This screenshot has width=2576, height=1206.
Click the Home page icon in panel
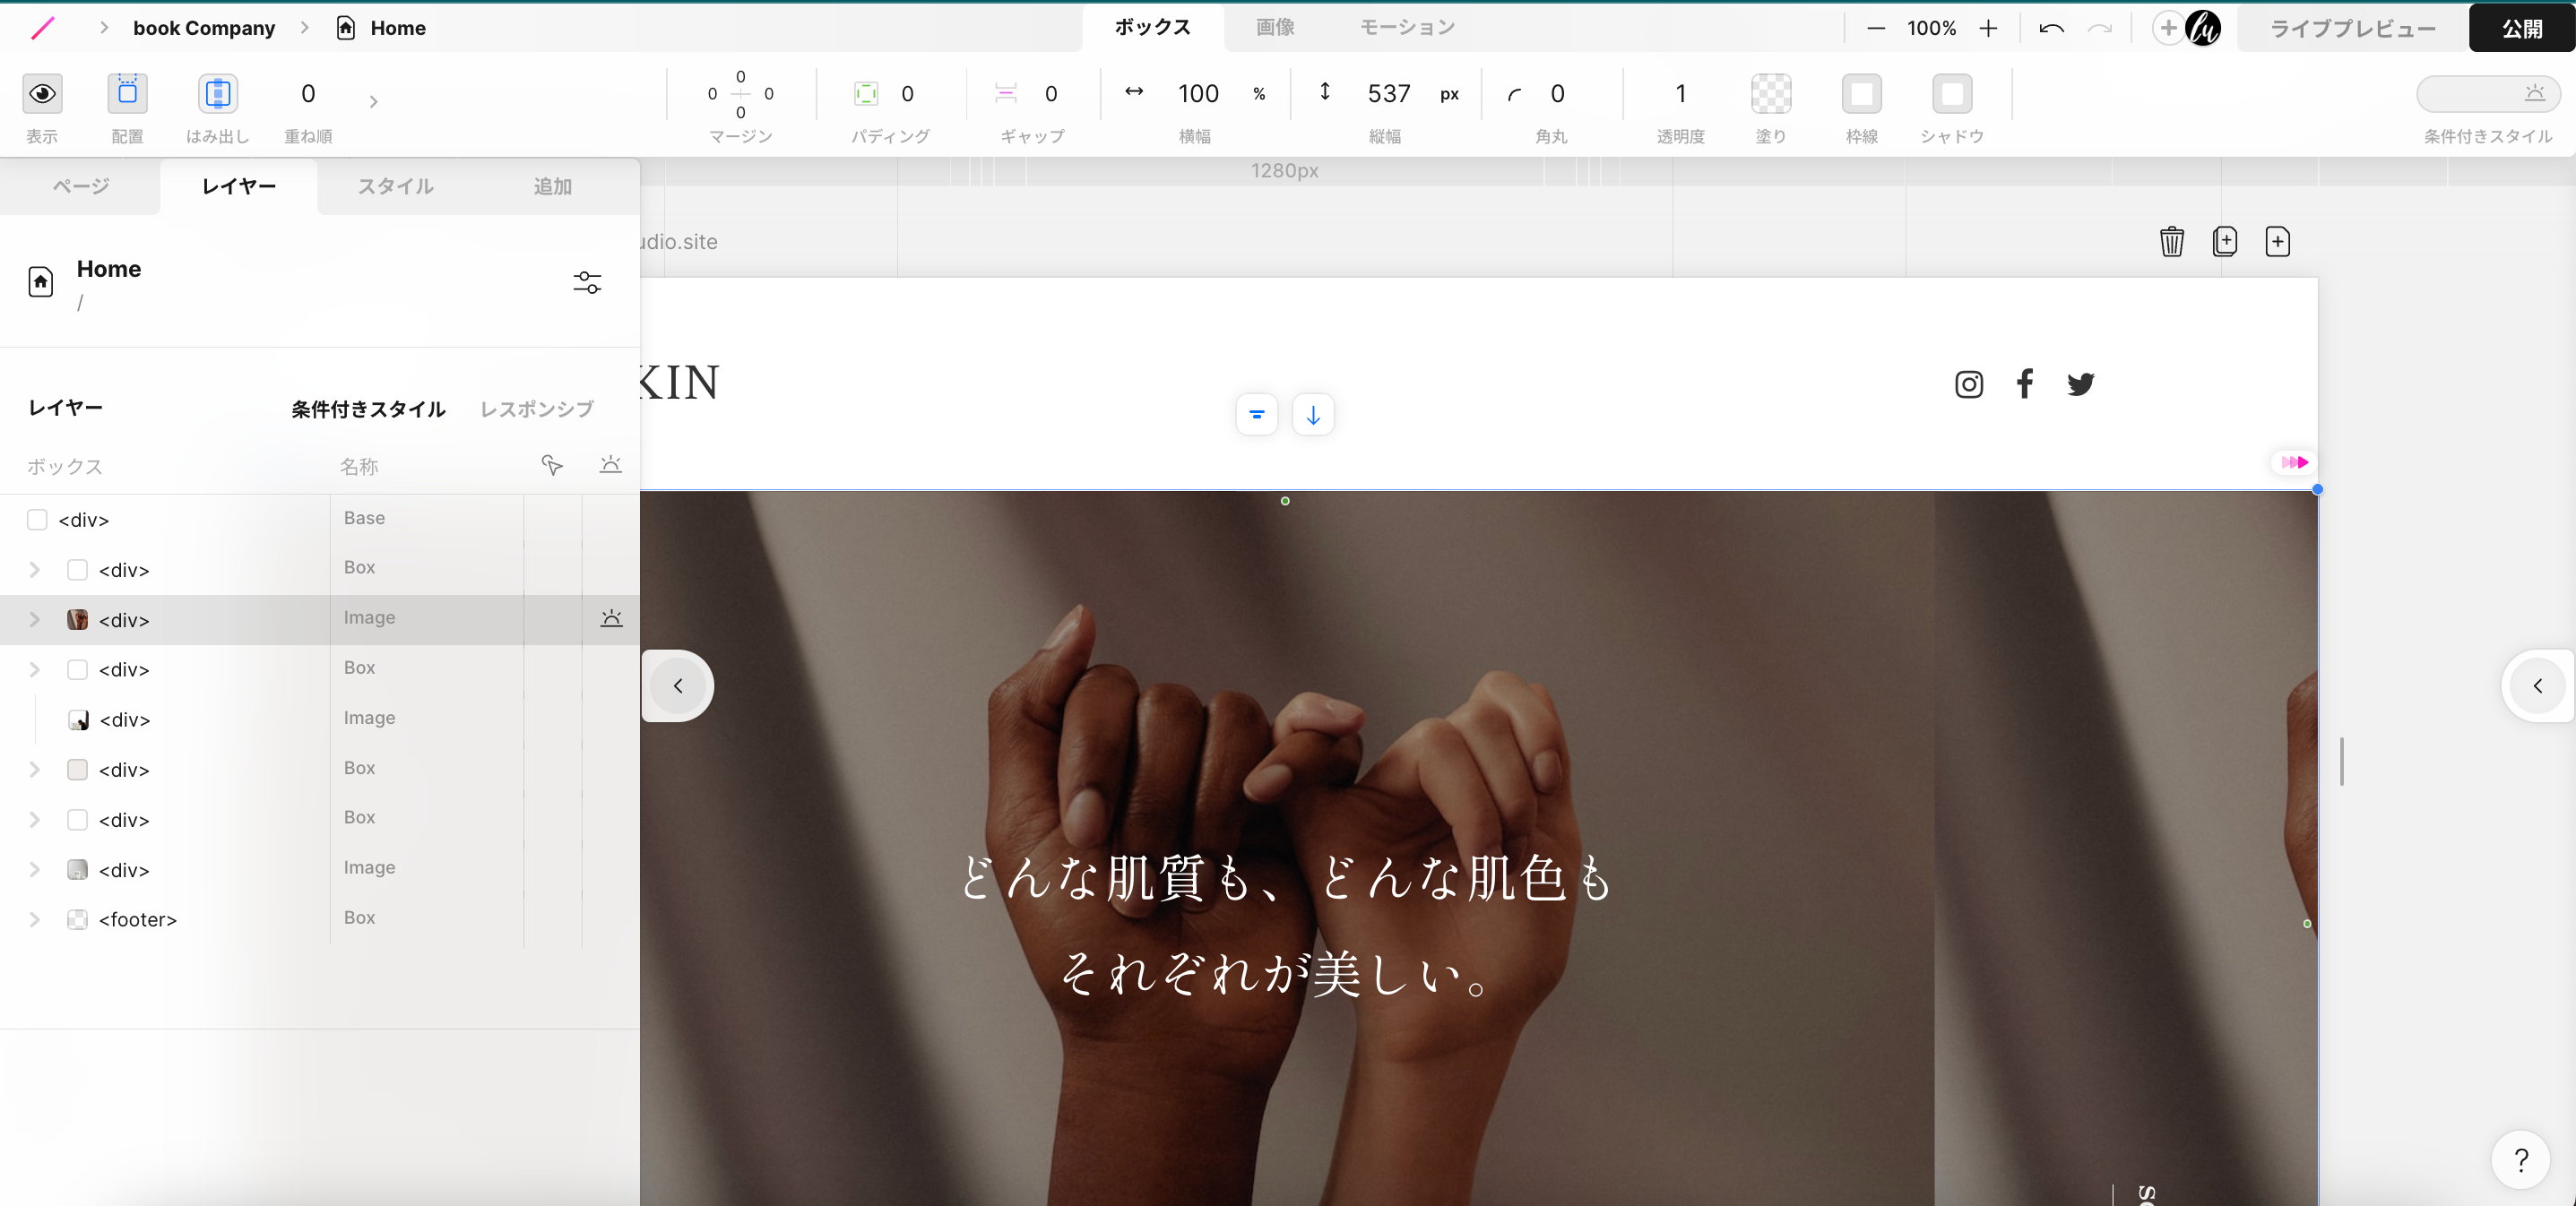tap(41, 282)
